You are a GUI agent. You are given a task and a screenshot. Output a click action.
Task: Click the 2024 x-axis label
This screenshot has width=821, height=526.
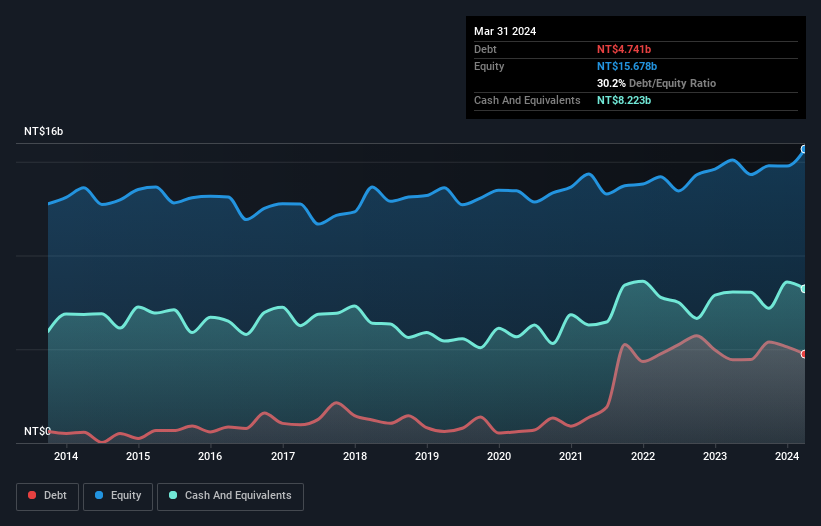(x=787, y=456)
